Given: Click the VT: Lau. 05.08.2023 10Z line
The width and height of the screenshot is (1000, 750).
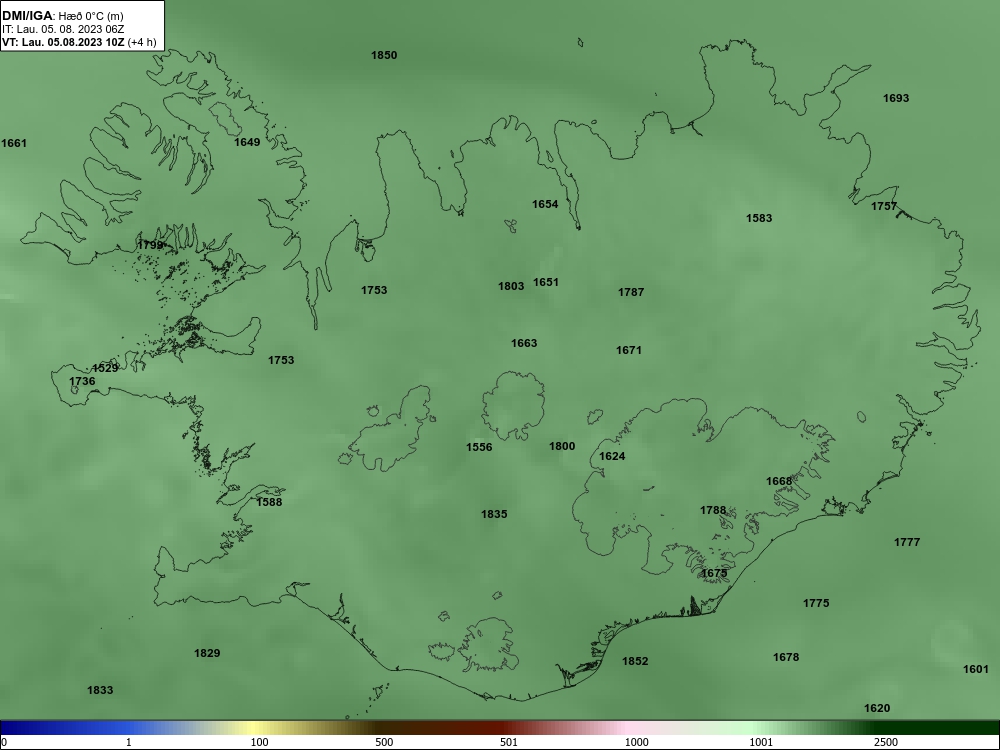Looking at the screenshot, I should tap(79, 42).
